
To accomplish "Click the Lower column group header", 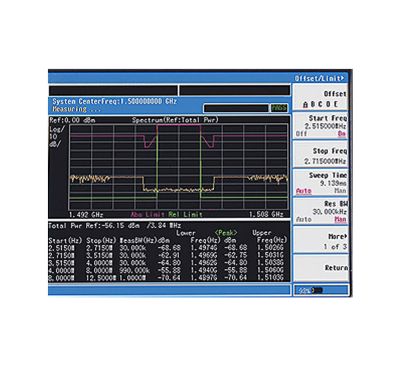I will pyautogui.click(x=186, y=233).
